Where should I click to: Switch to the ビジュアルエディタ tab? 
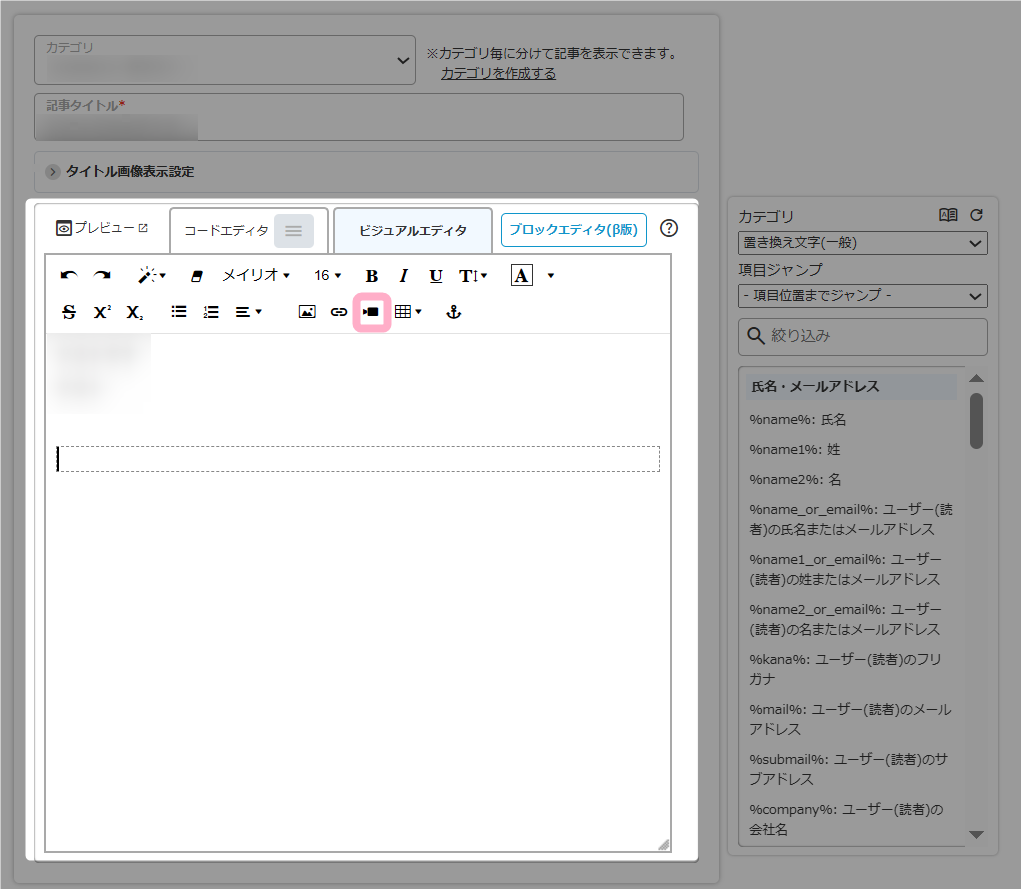[x=412, y=231]
